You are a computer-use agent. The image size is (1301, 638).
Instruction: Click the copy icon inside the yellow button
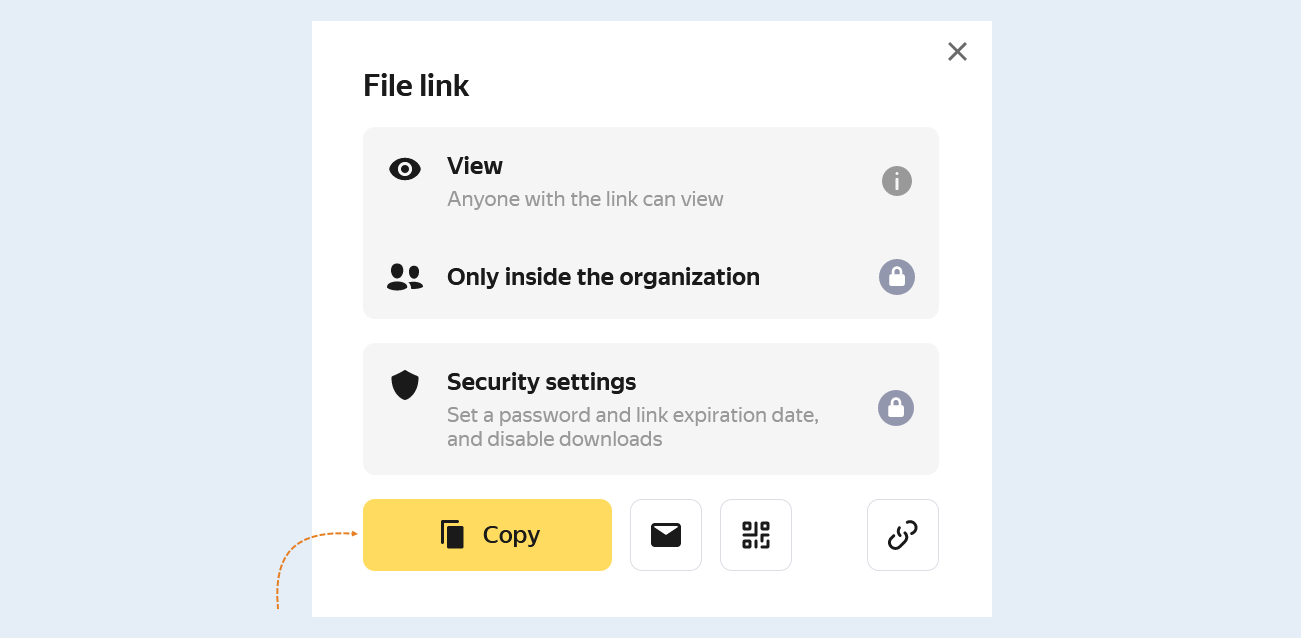[453, 535]
